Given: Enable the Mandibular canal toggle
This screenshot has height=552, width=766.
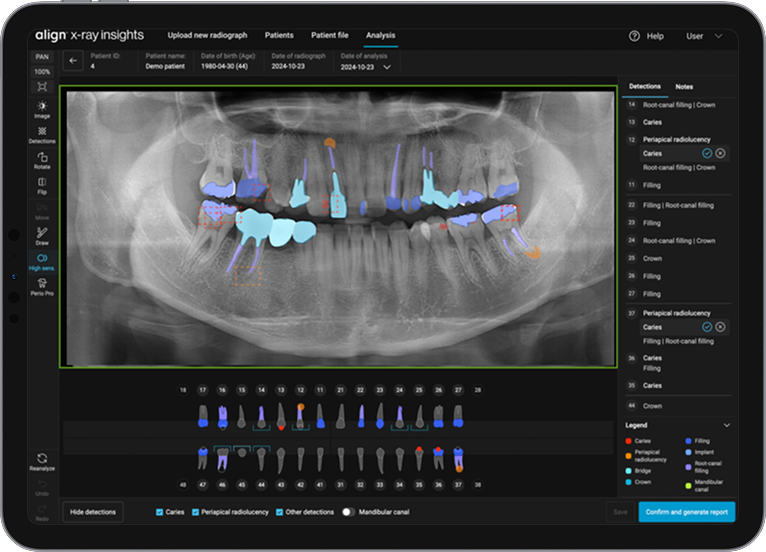Looking at the screenshot, I should coord(348,512).
